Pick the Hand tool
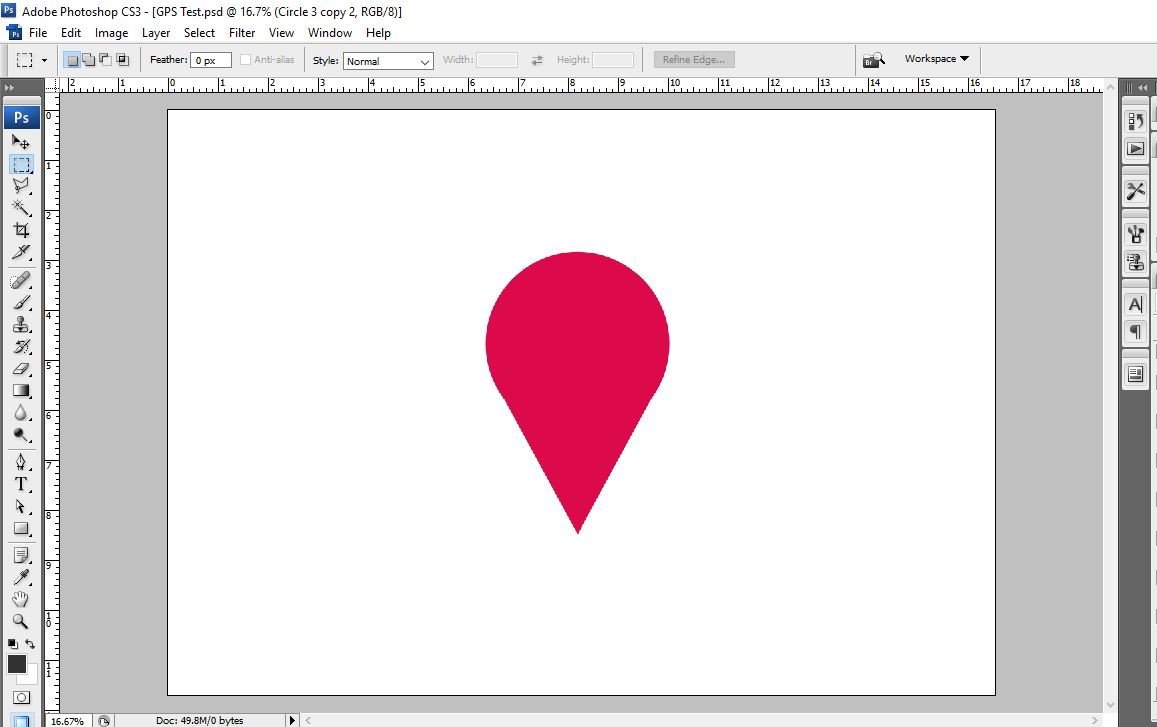Image resolution: width=1157 pixels, height=727 pixels. click(x=21, y=599)
